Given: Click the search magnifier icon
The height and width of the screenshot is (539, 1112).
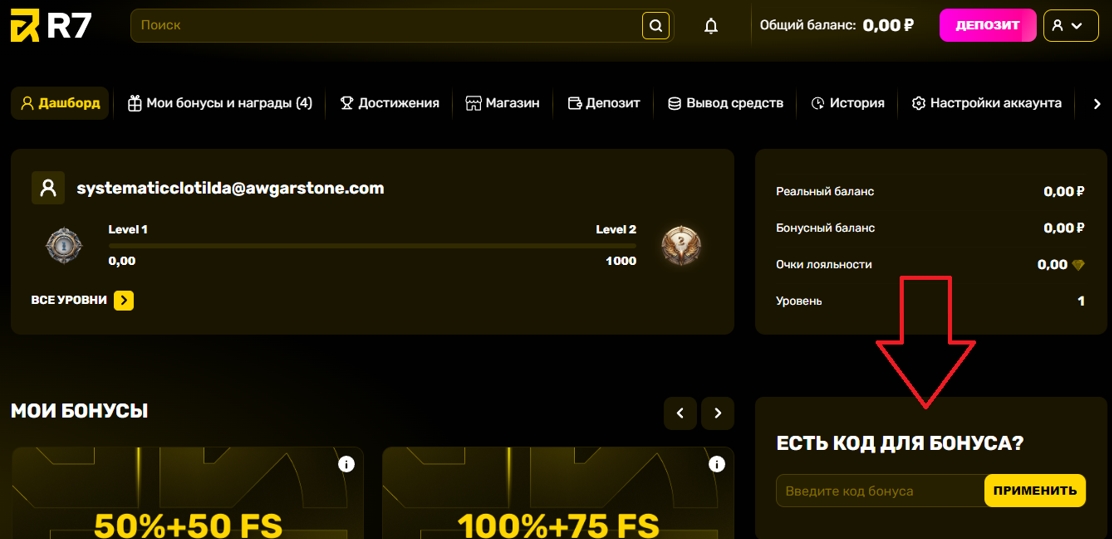Looking at the screenshot, I should pos(656,26).
